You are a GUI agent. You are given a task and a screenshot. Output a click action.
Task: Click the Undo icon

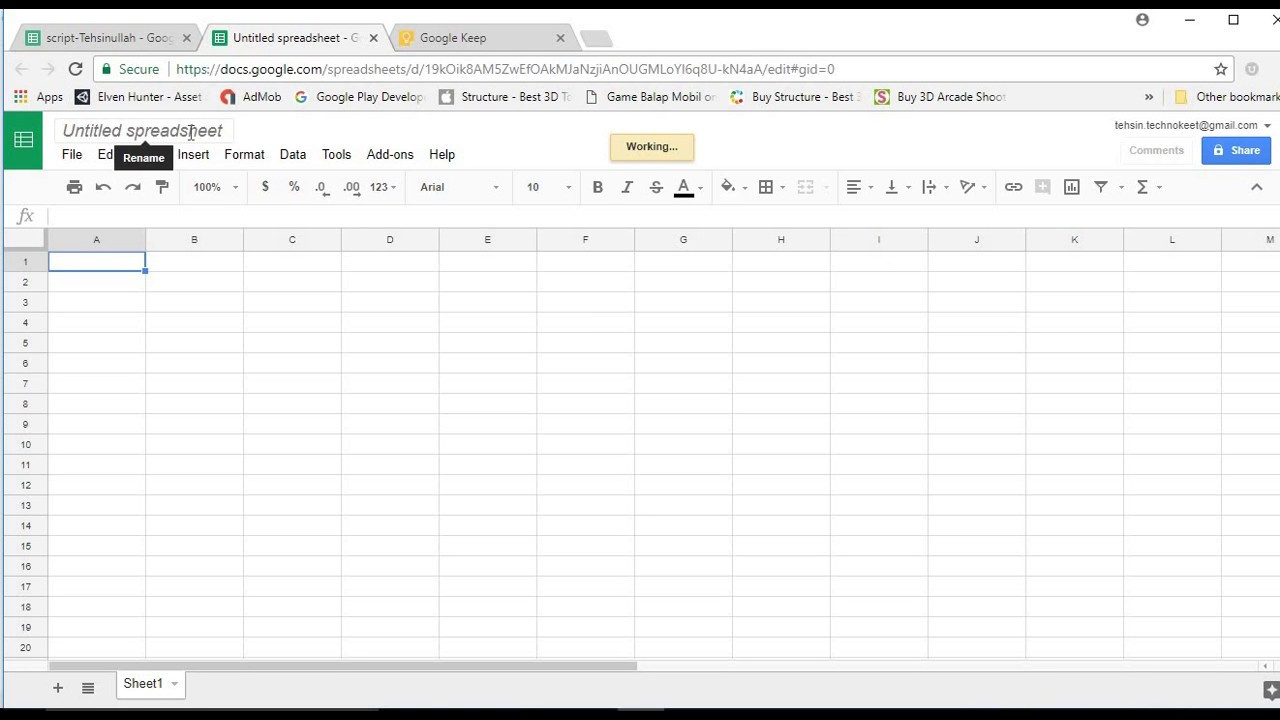click(103, 187)
